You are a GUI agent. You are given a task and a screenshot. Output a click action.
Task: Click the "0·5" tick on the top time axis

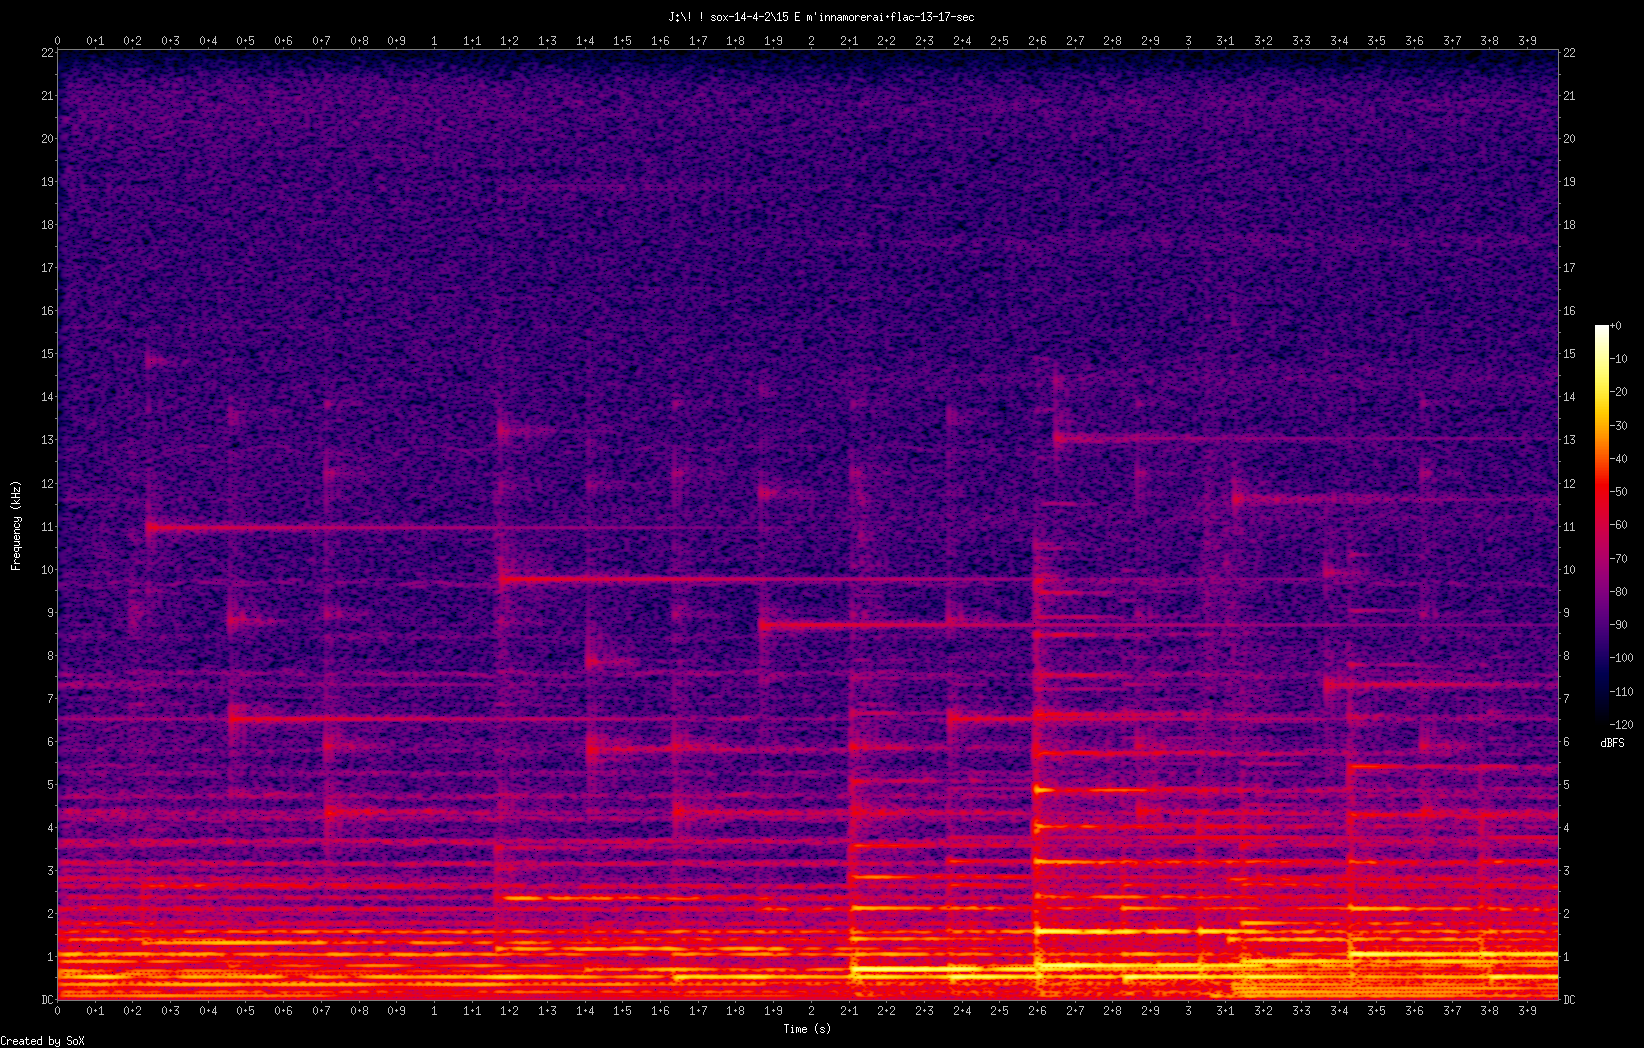(246, 41)
